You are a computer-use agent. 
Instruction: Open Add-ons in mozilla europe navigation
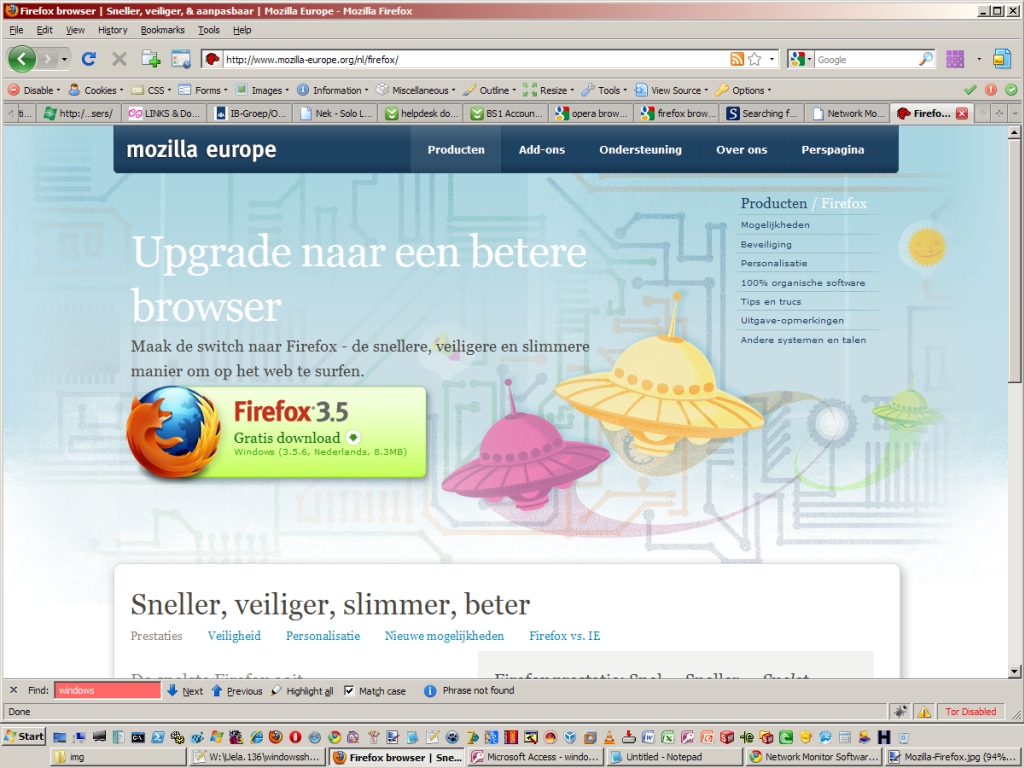[x=542, y=150]
